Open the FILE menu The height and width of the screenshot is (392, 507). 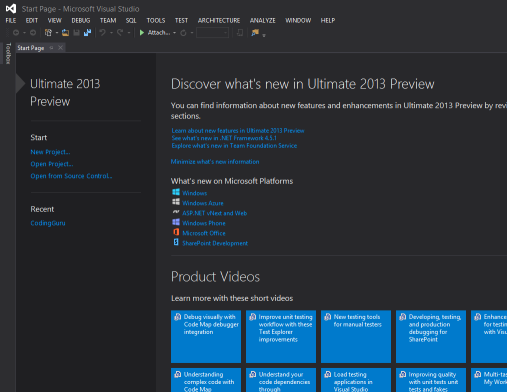point(11,21)
